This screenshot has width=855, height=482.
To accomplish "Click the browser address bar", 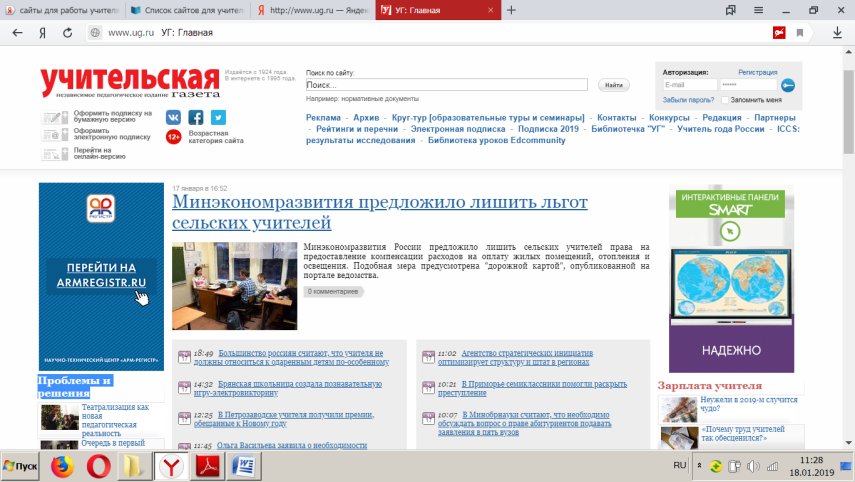I will pyautogui.click(x=436, y=33).
